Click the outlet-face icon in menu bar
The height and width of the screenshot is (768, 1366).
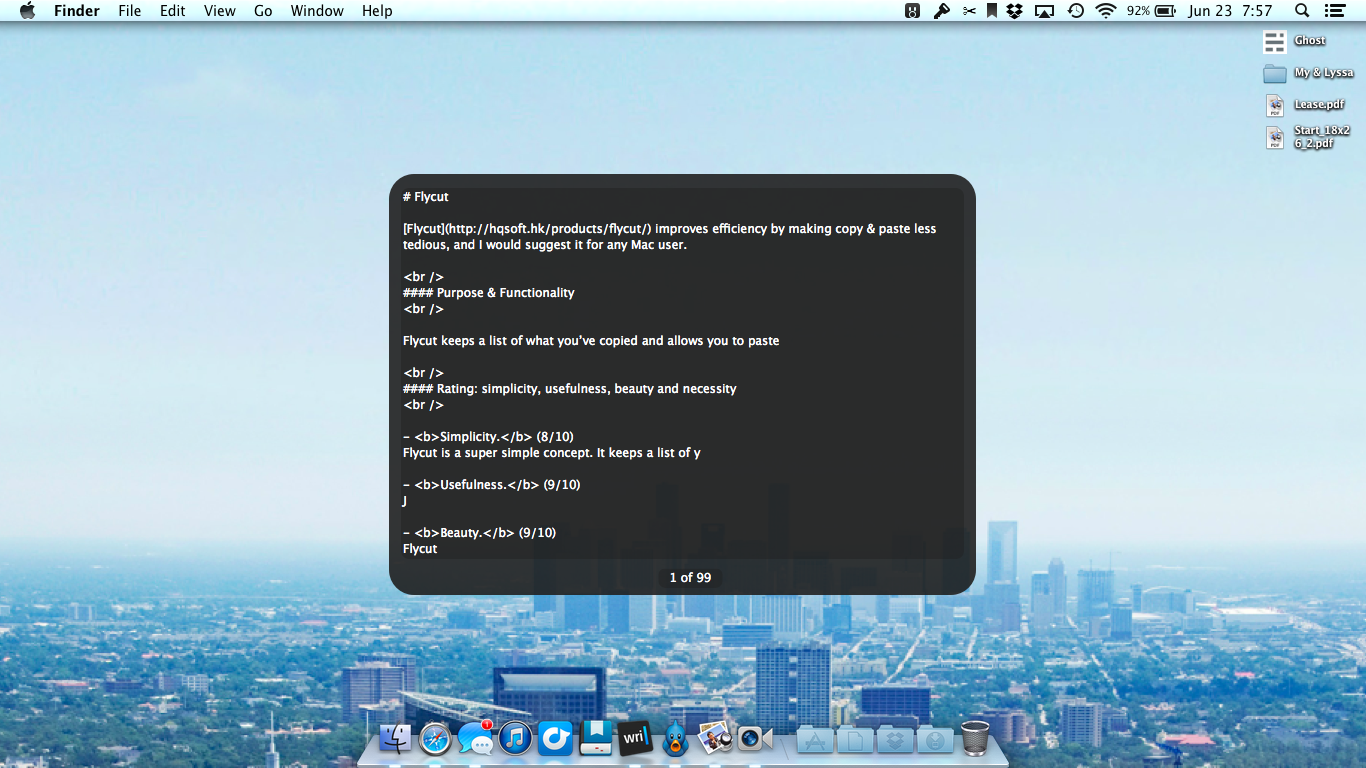pyautogui.click(x=912, y=11)
